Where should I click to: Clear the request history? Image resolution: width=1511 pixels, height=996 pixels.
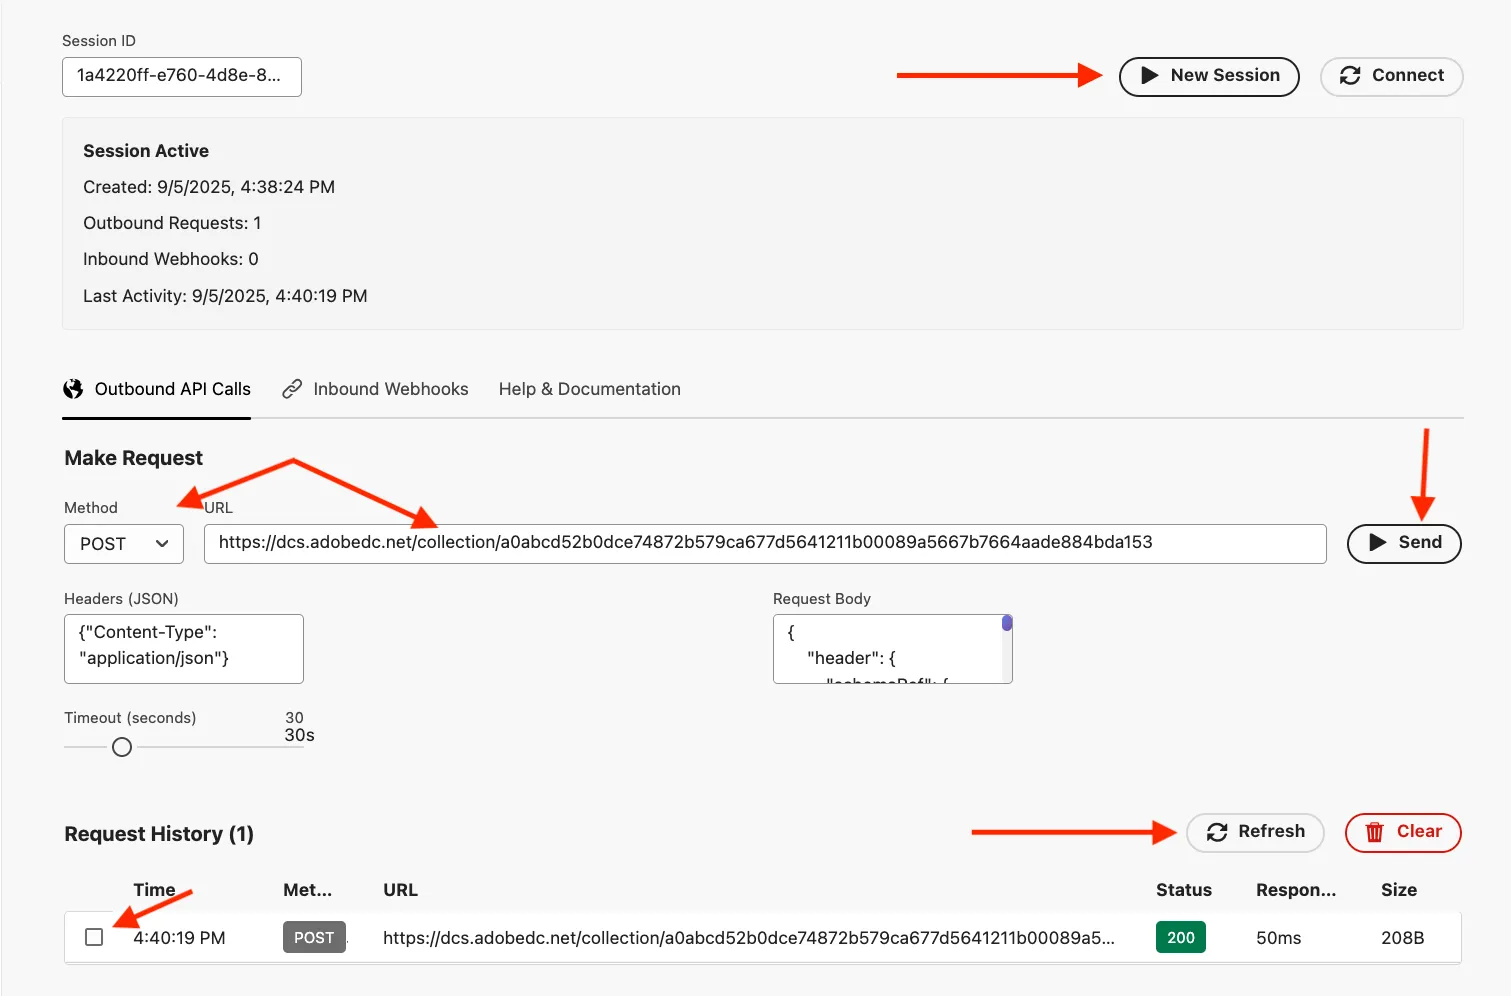point(1403,832)
